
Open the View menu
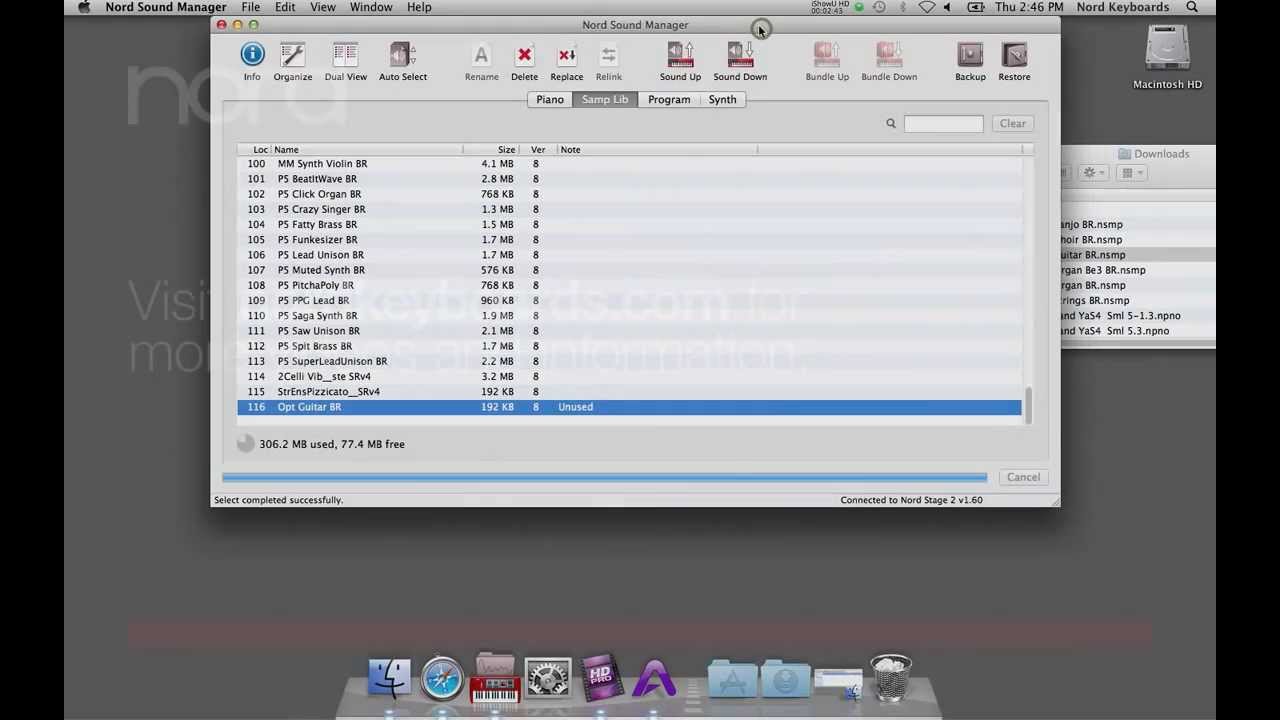(x=323, y=7)
